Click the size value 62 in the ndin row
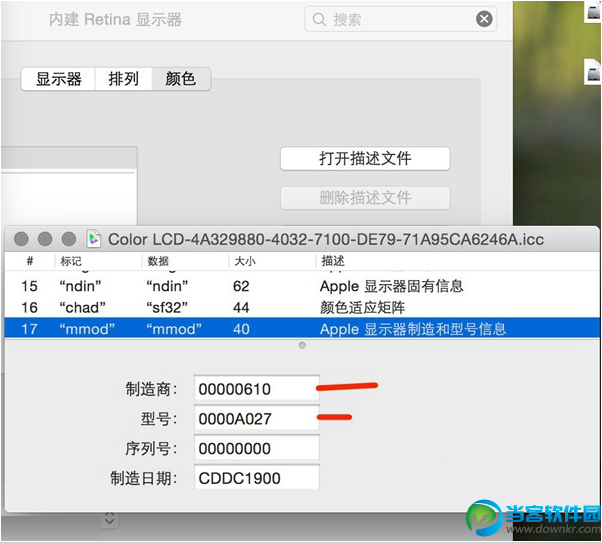 (x=241, y=286)
